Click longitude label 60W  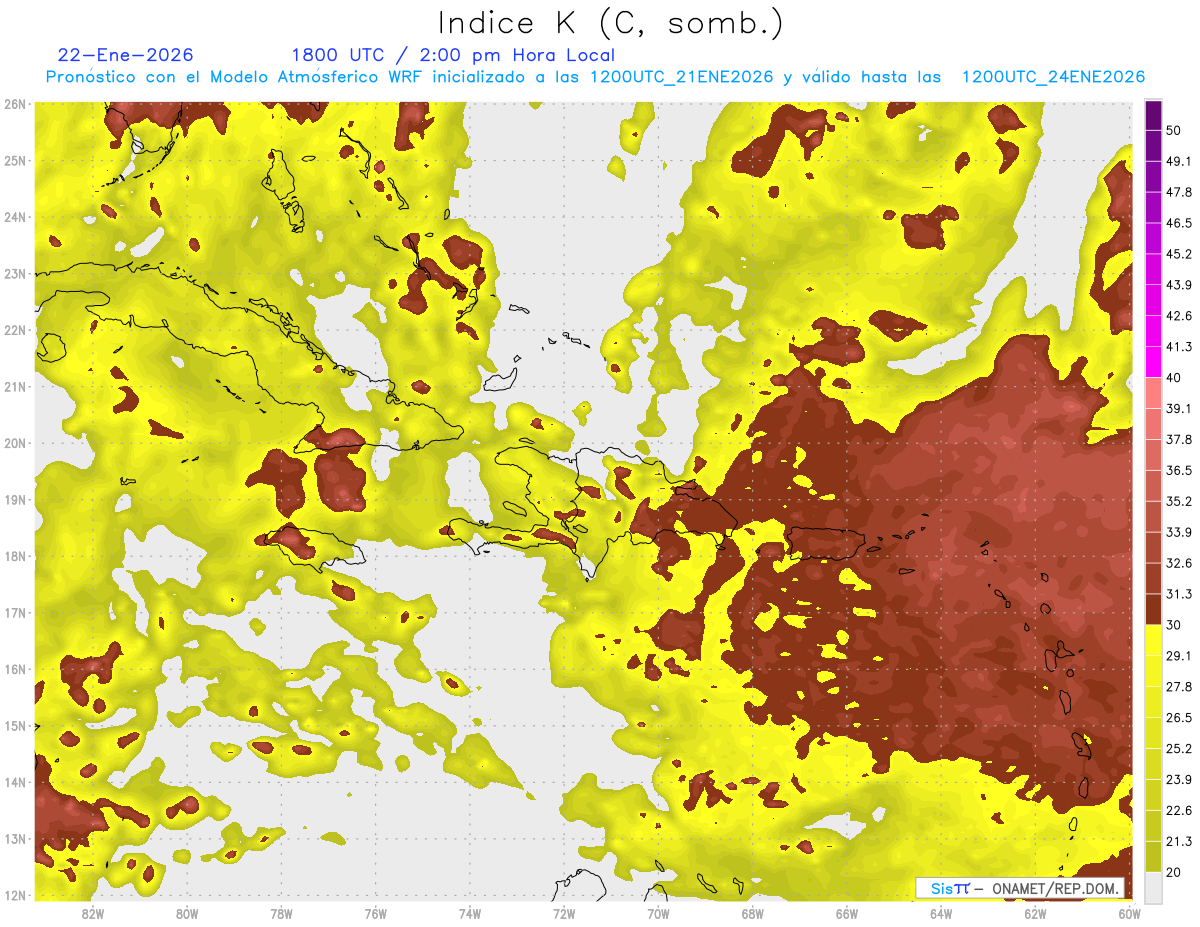1129,913
